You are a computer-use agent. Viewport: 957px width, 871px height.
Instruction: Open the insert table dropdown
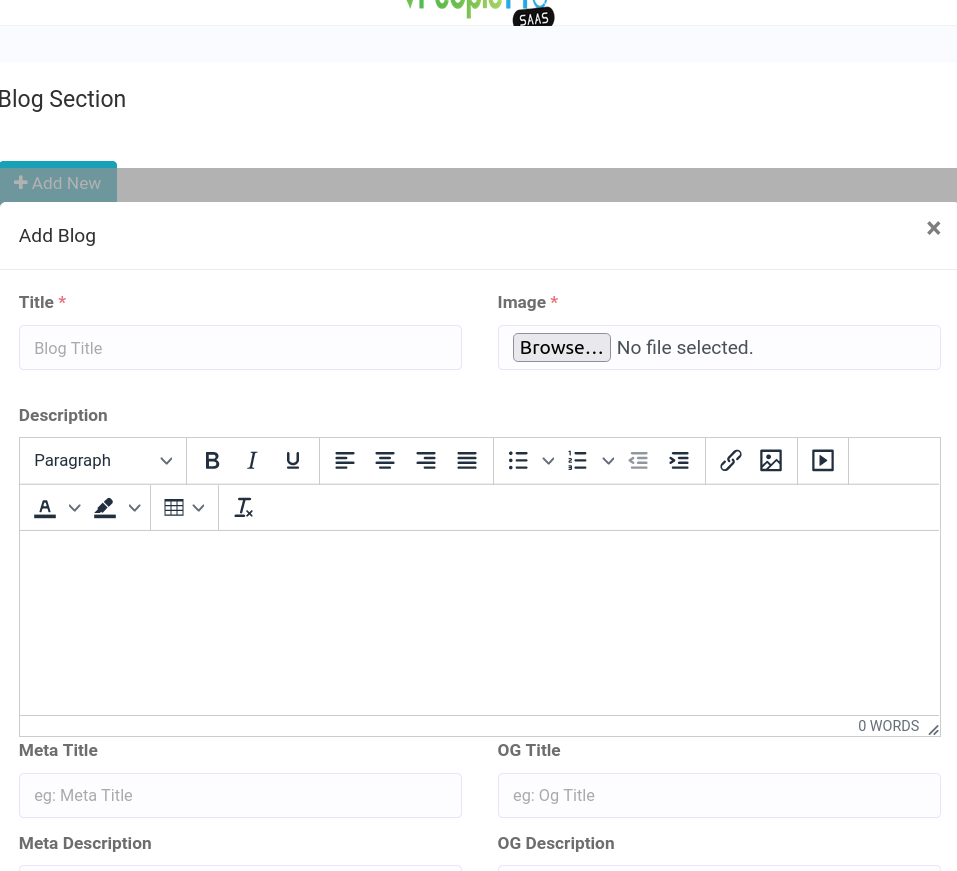(184, 508)
